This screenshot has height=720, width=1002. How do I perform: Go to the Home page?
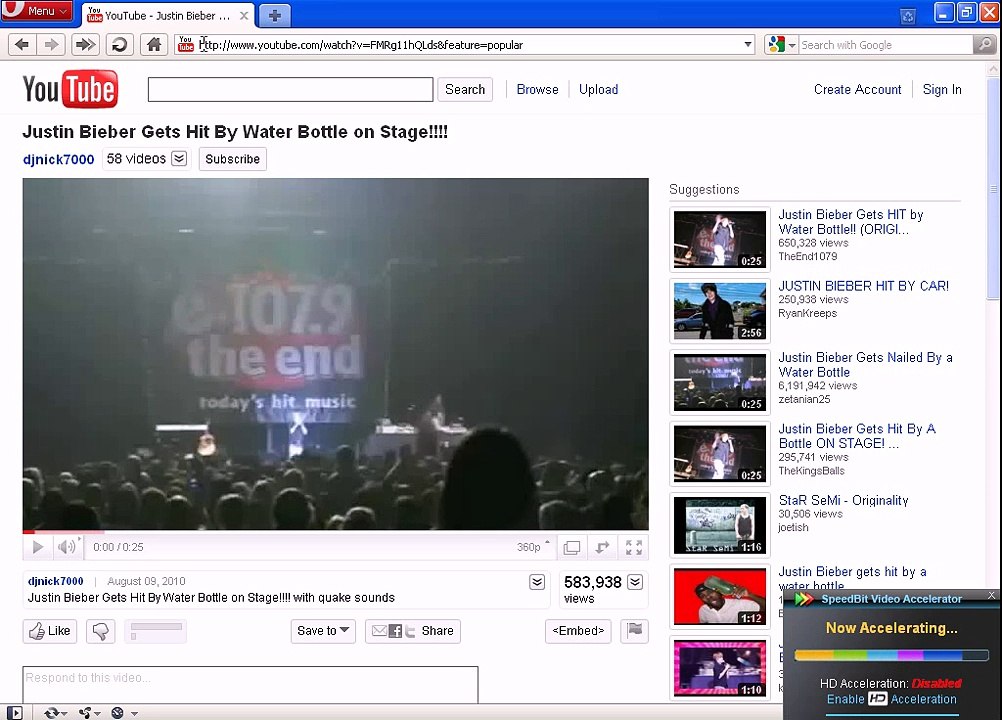[153, 45]
